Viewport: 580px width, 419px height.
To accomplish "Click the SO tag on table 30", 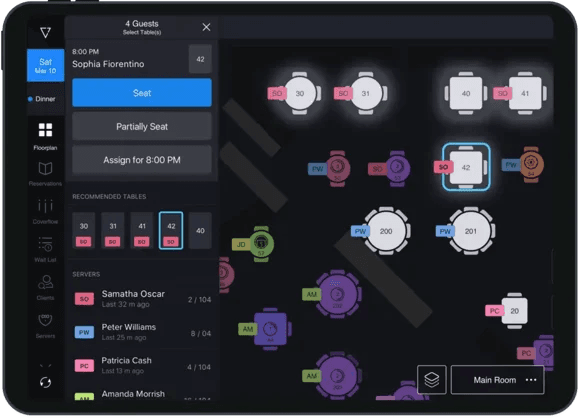I will point(277,94).
